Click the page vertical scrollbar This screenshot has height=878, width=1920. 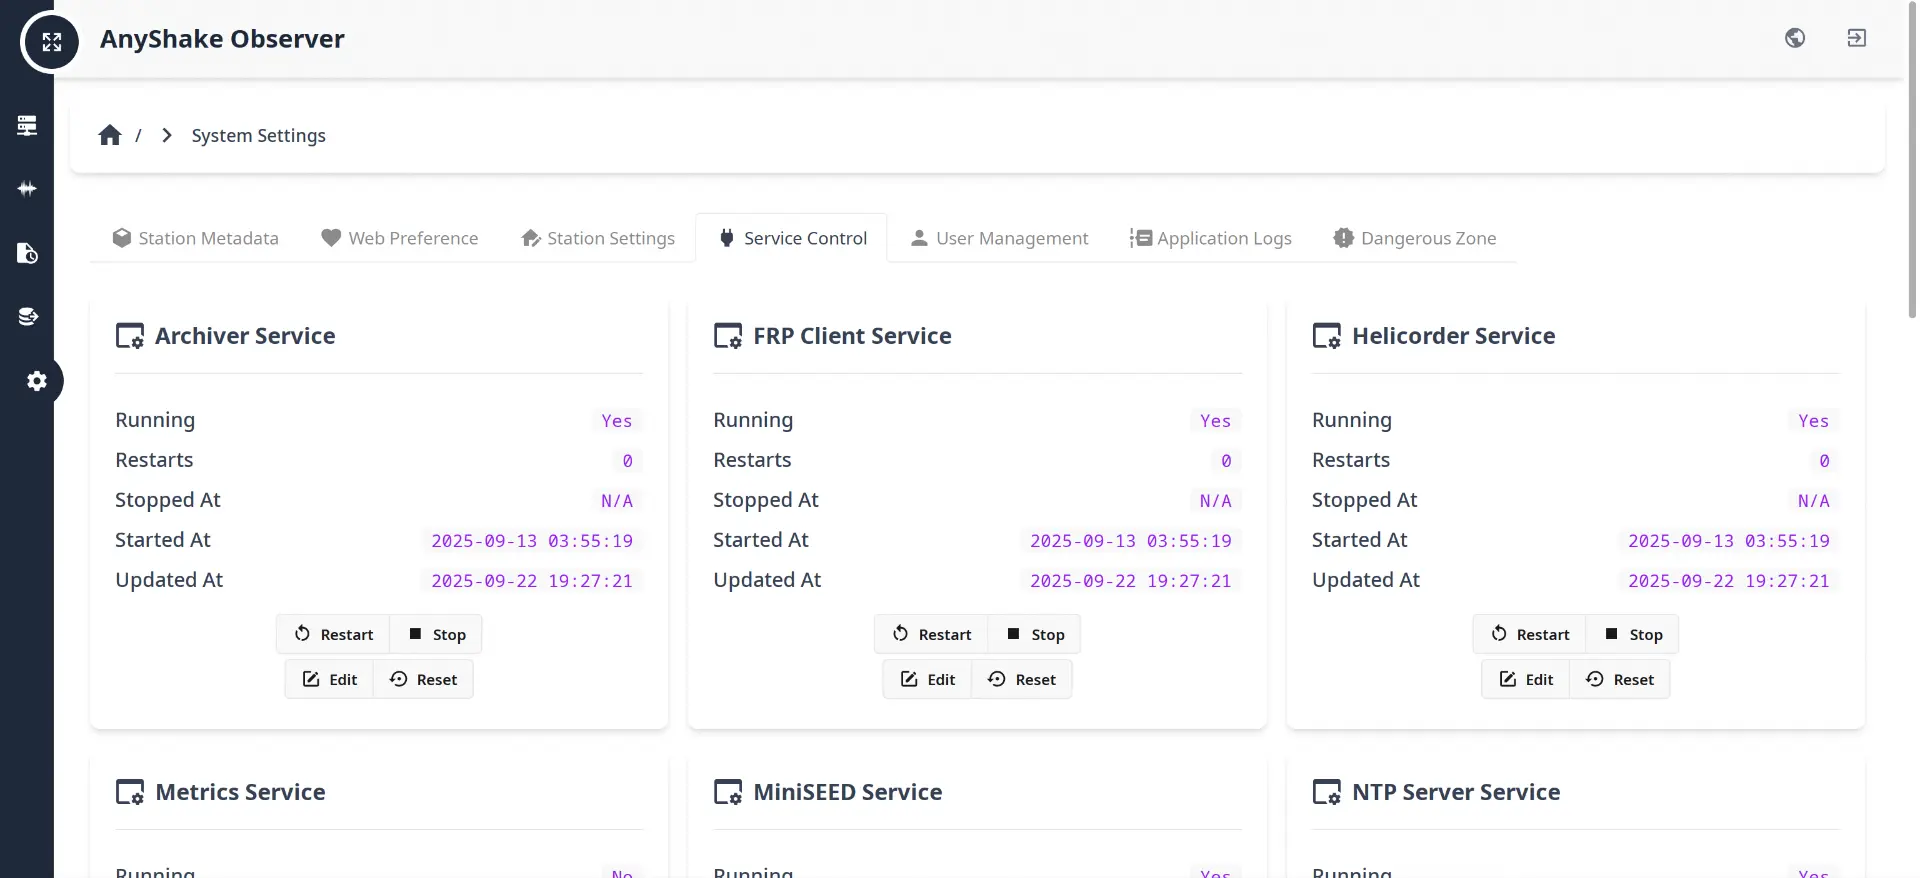pyautogui.click(x=1912, y=160)
